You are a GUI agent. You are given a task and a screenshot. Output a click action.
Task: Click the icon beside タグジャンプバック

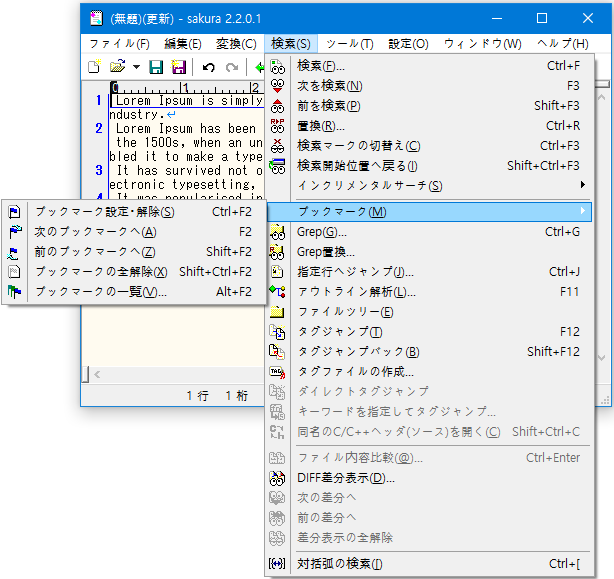point(278,352)
